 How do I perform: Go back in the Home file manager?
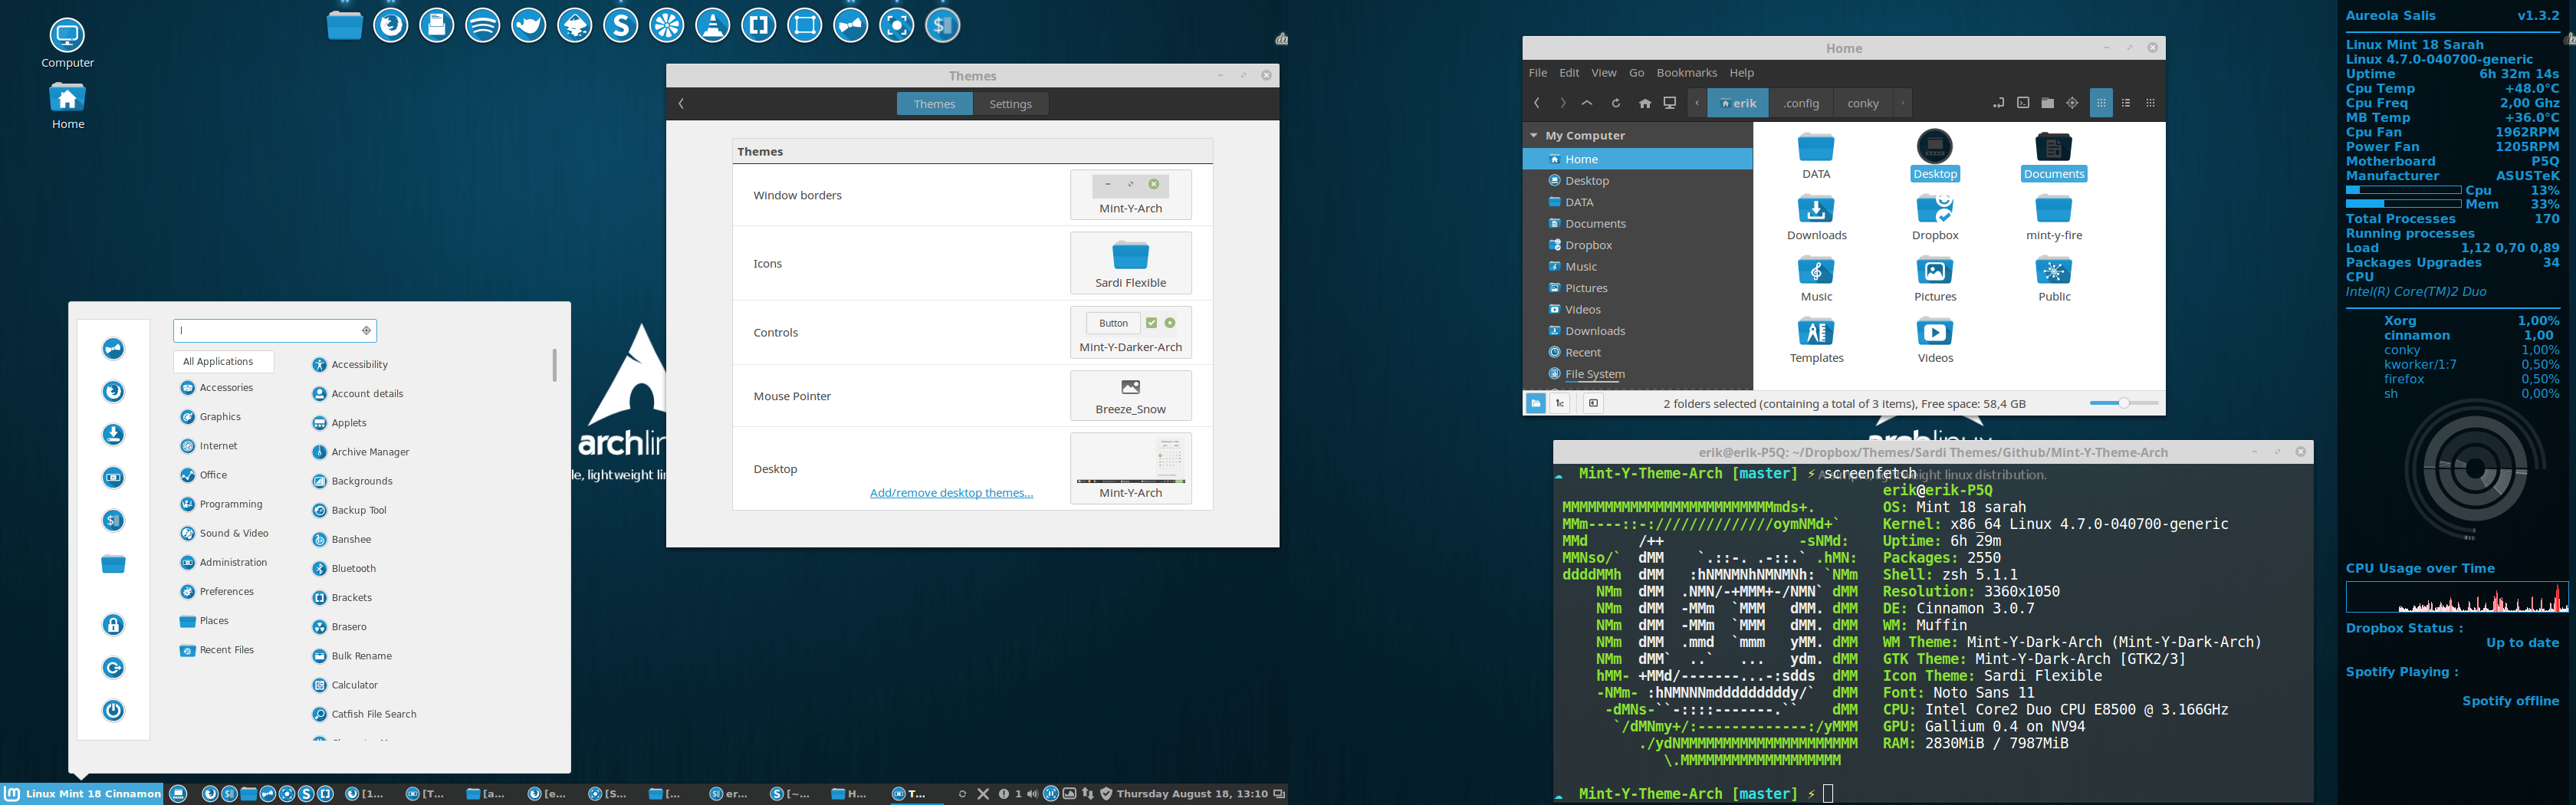click(x=1537, y=103)
